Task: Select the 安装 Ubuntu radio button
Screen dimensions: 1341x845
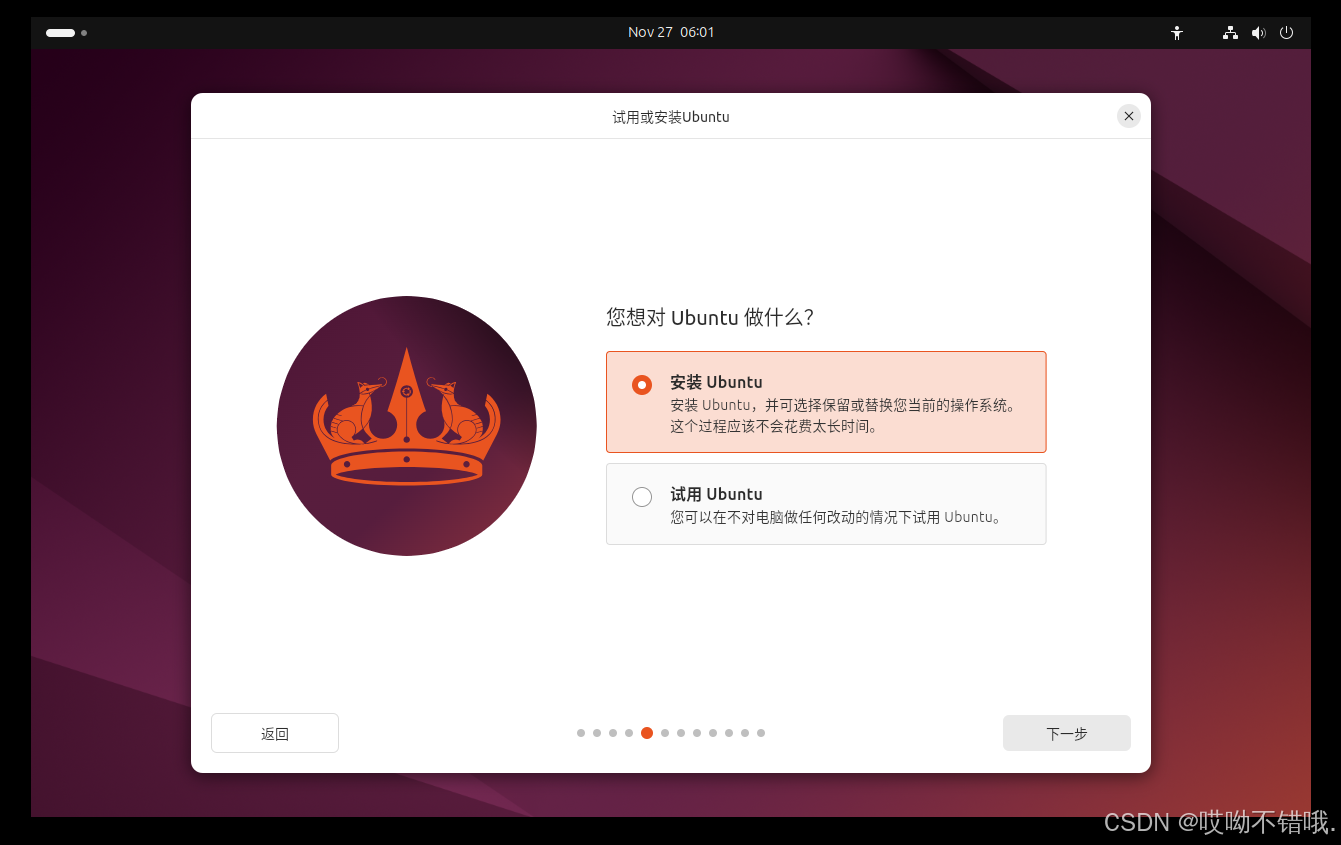Action: coord(642,384)
